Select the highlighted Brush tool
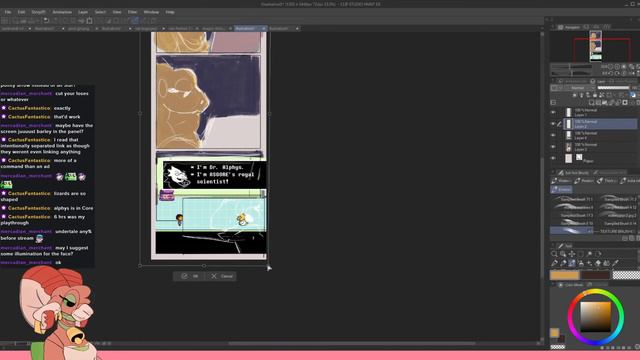The image size is (640, 360). click(x=572, y=263)
